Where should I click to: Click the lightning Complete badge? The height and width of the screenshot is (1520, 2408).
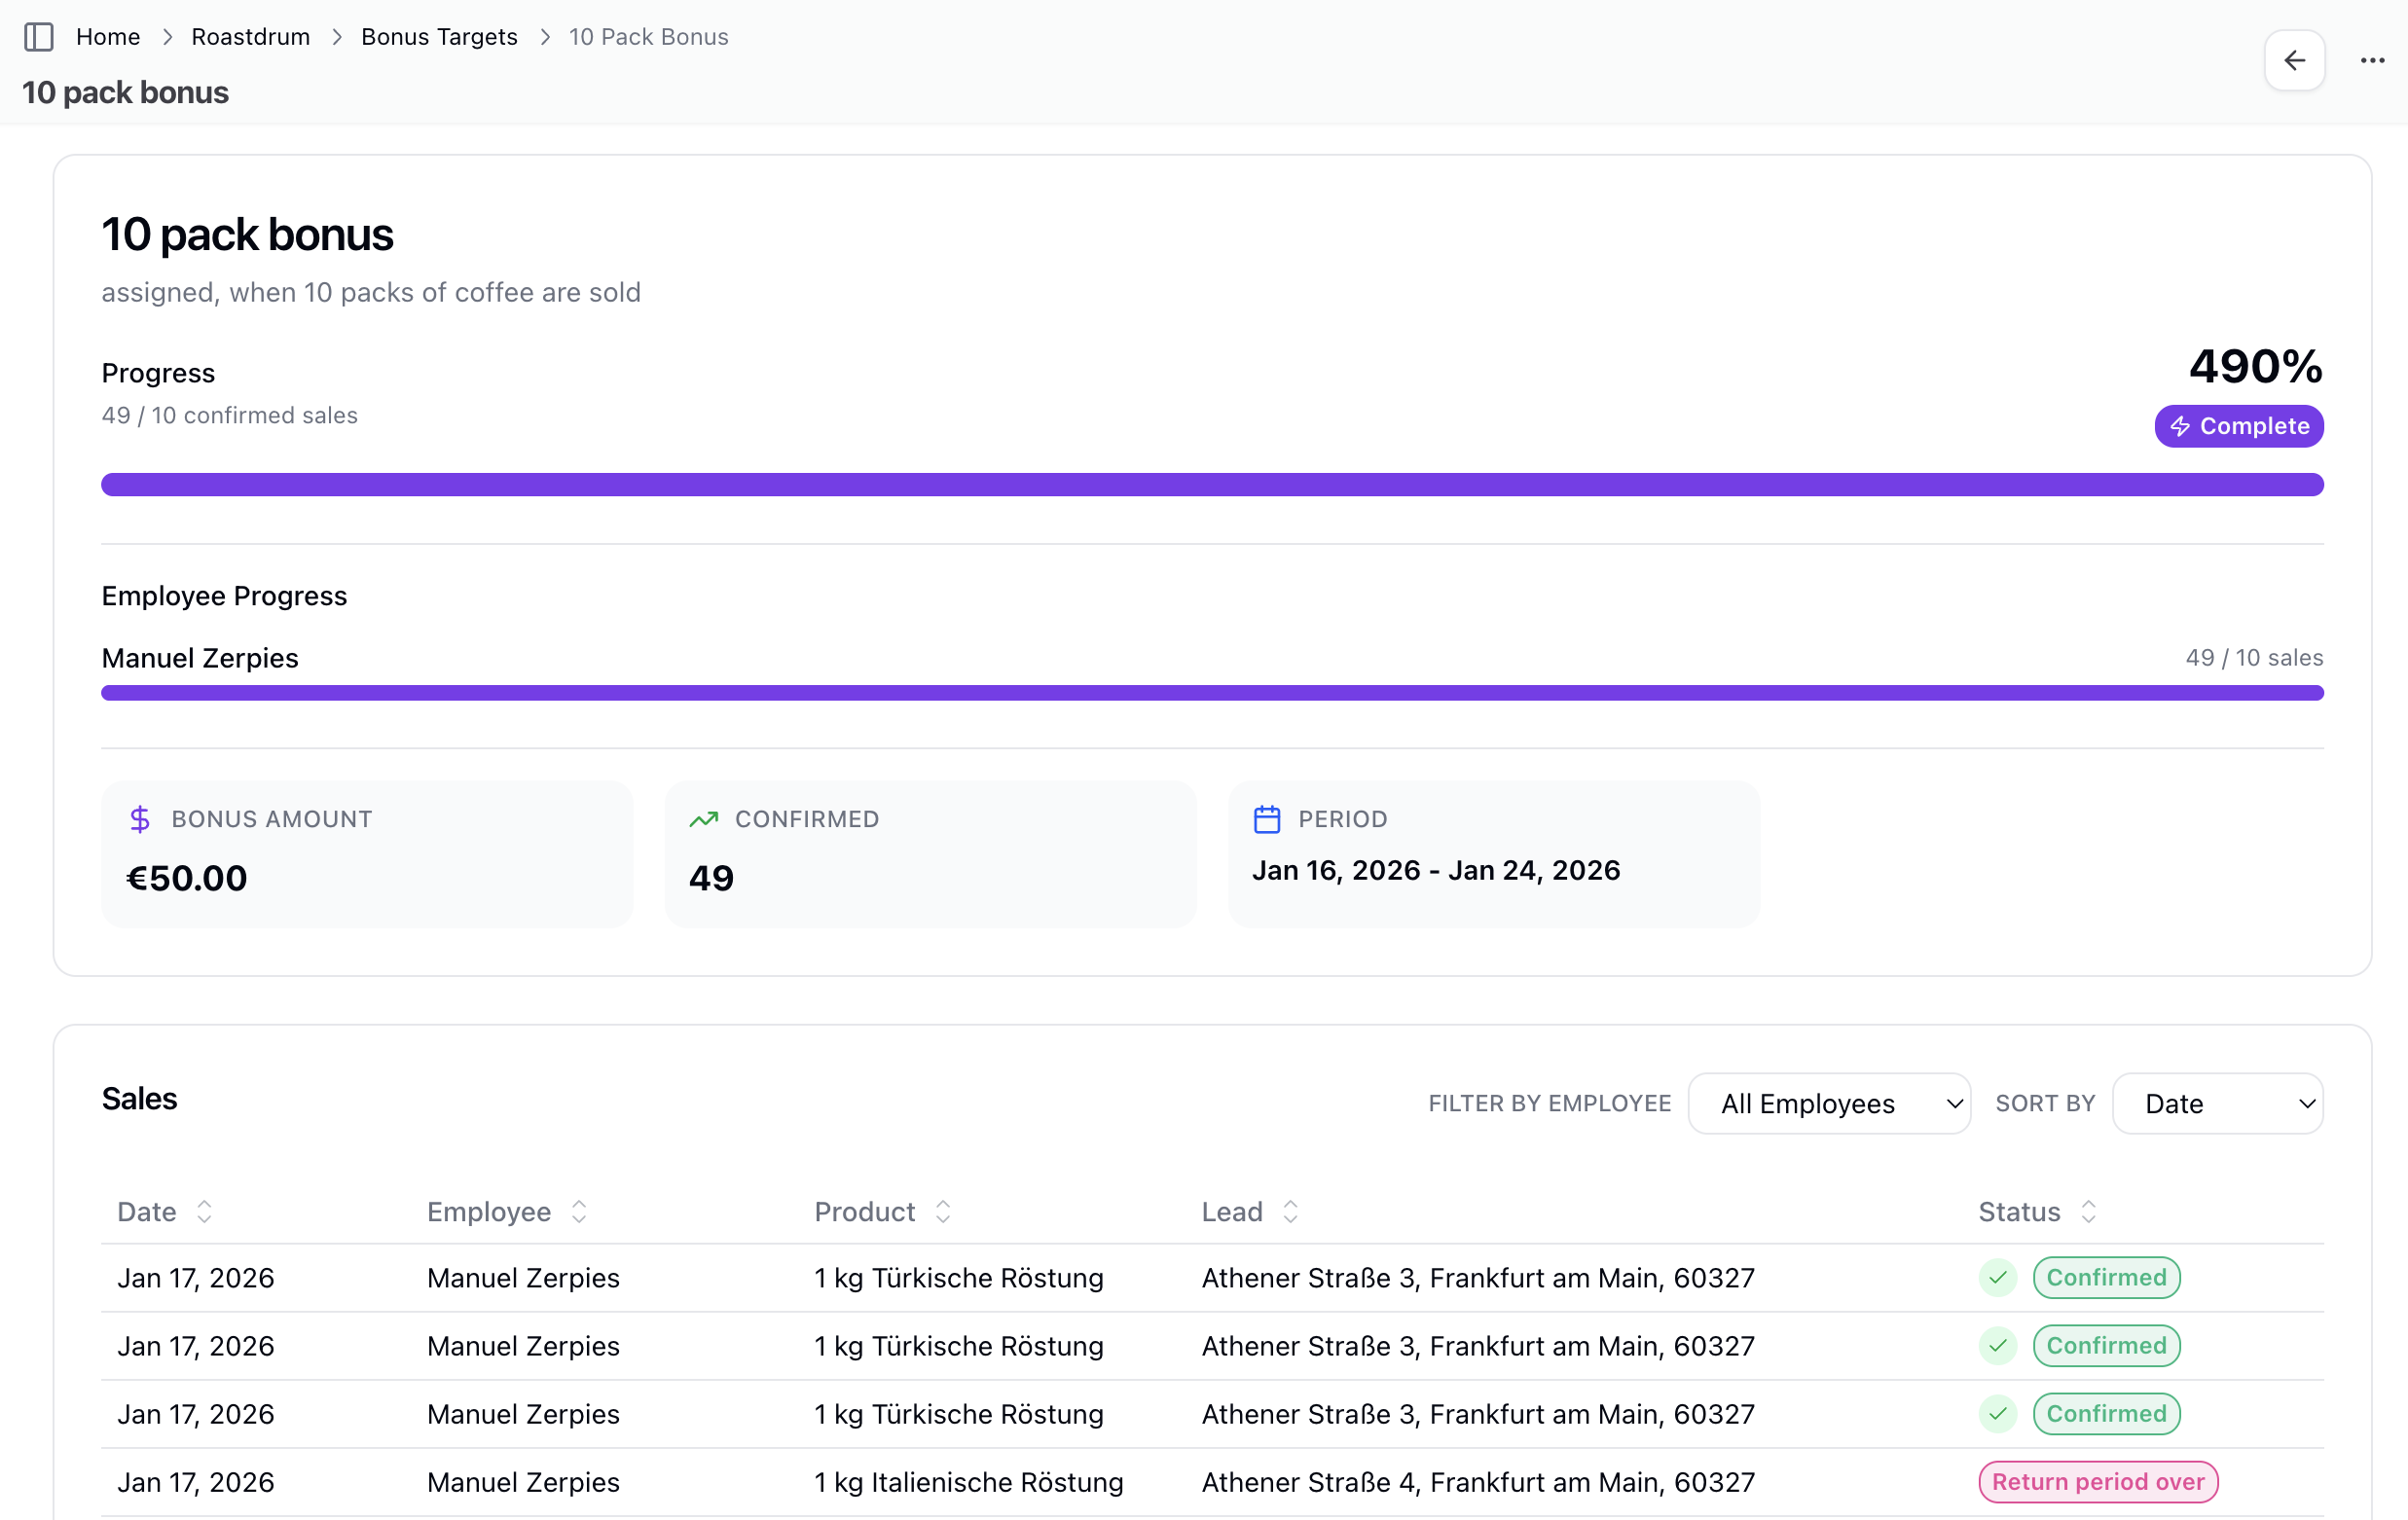(2238, 426)
